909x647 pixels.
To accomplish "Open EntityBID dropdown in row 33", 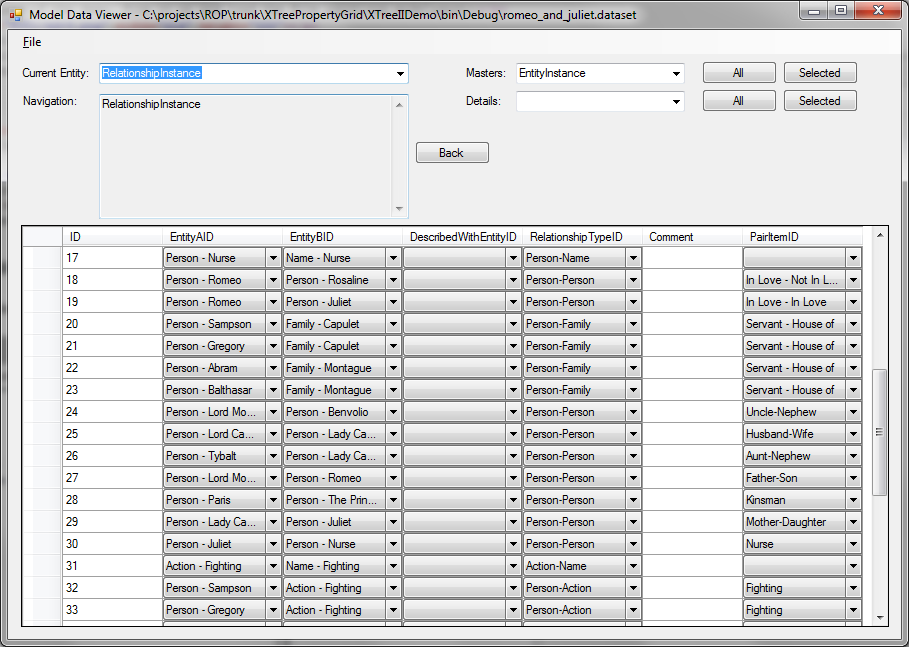I will pyautogui.click(x=394, y=610).
